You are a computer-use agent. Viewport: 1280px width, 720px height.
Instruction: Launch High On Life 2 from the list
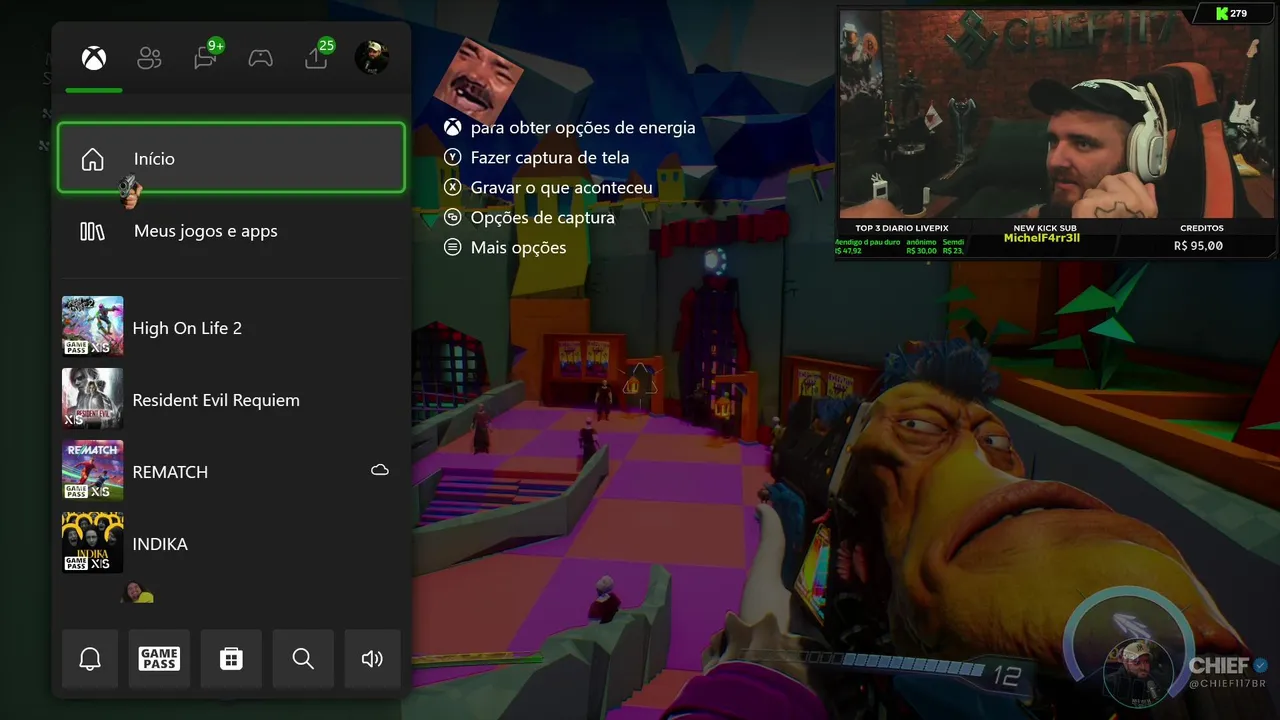pyautogui.click(x=231, y=327)
